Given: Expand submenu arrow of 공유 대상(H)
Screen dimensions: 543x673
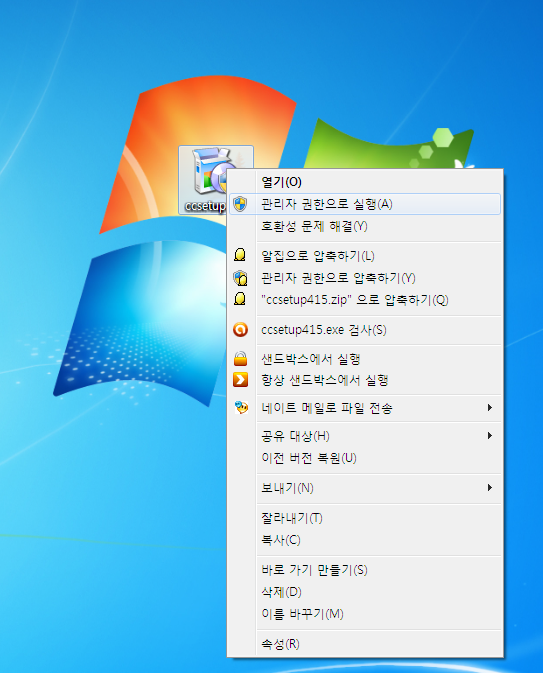Looking at the screenshot, I should (x=490, y=436).
